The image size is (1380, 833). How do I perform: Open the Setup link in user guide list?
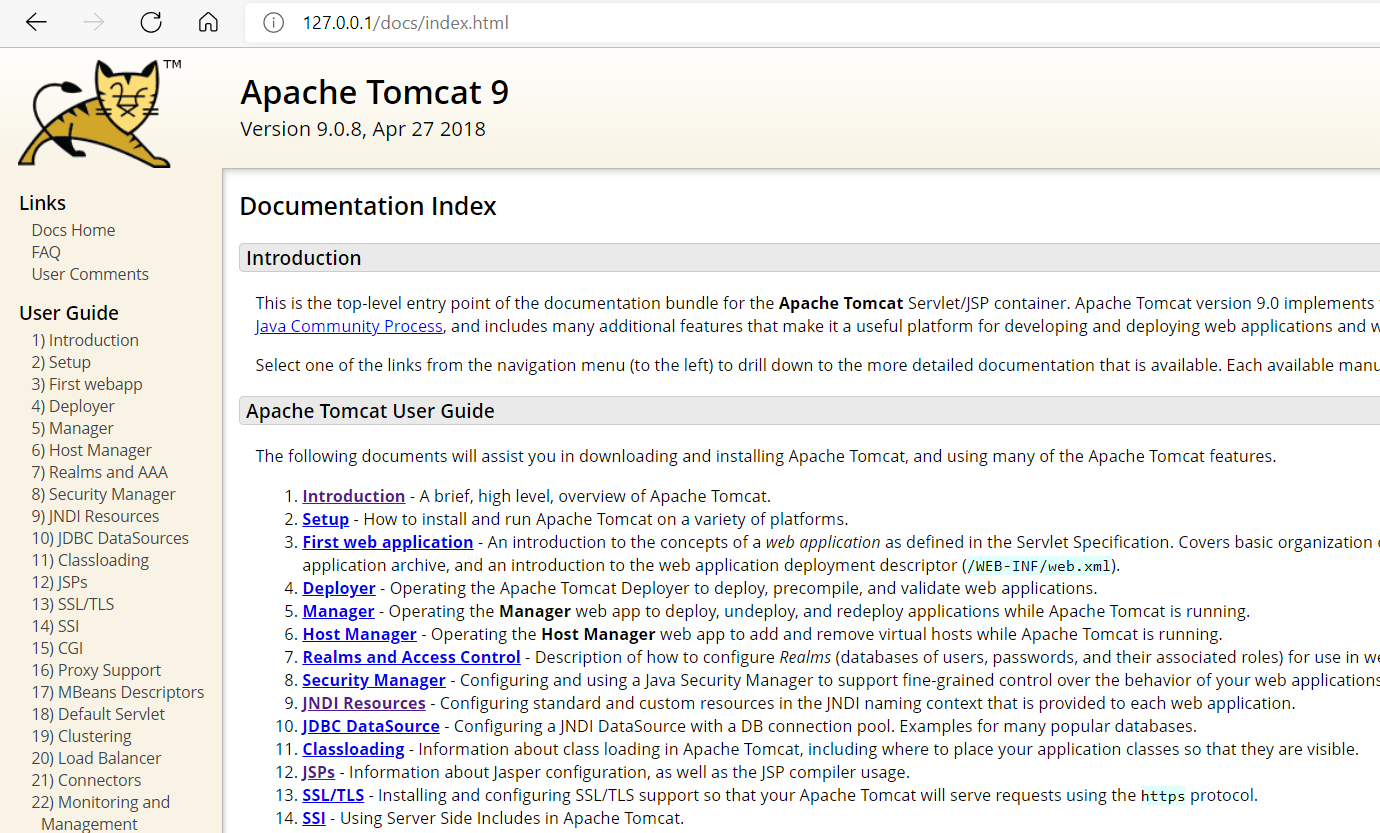tap(326, 519)
